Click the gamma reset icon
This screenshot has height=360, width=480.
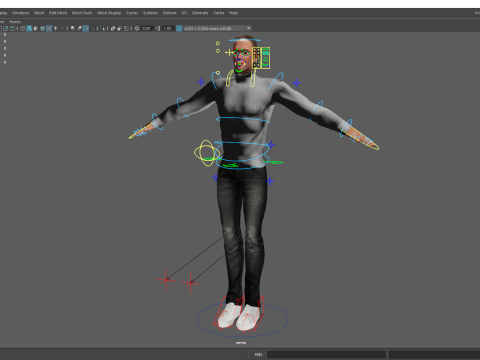coord(158,28)
